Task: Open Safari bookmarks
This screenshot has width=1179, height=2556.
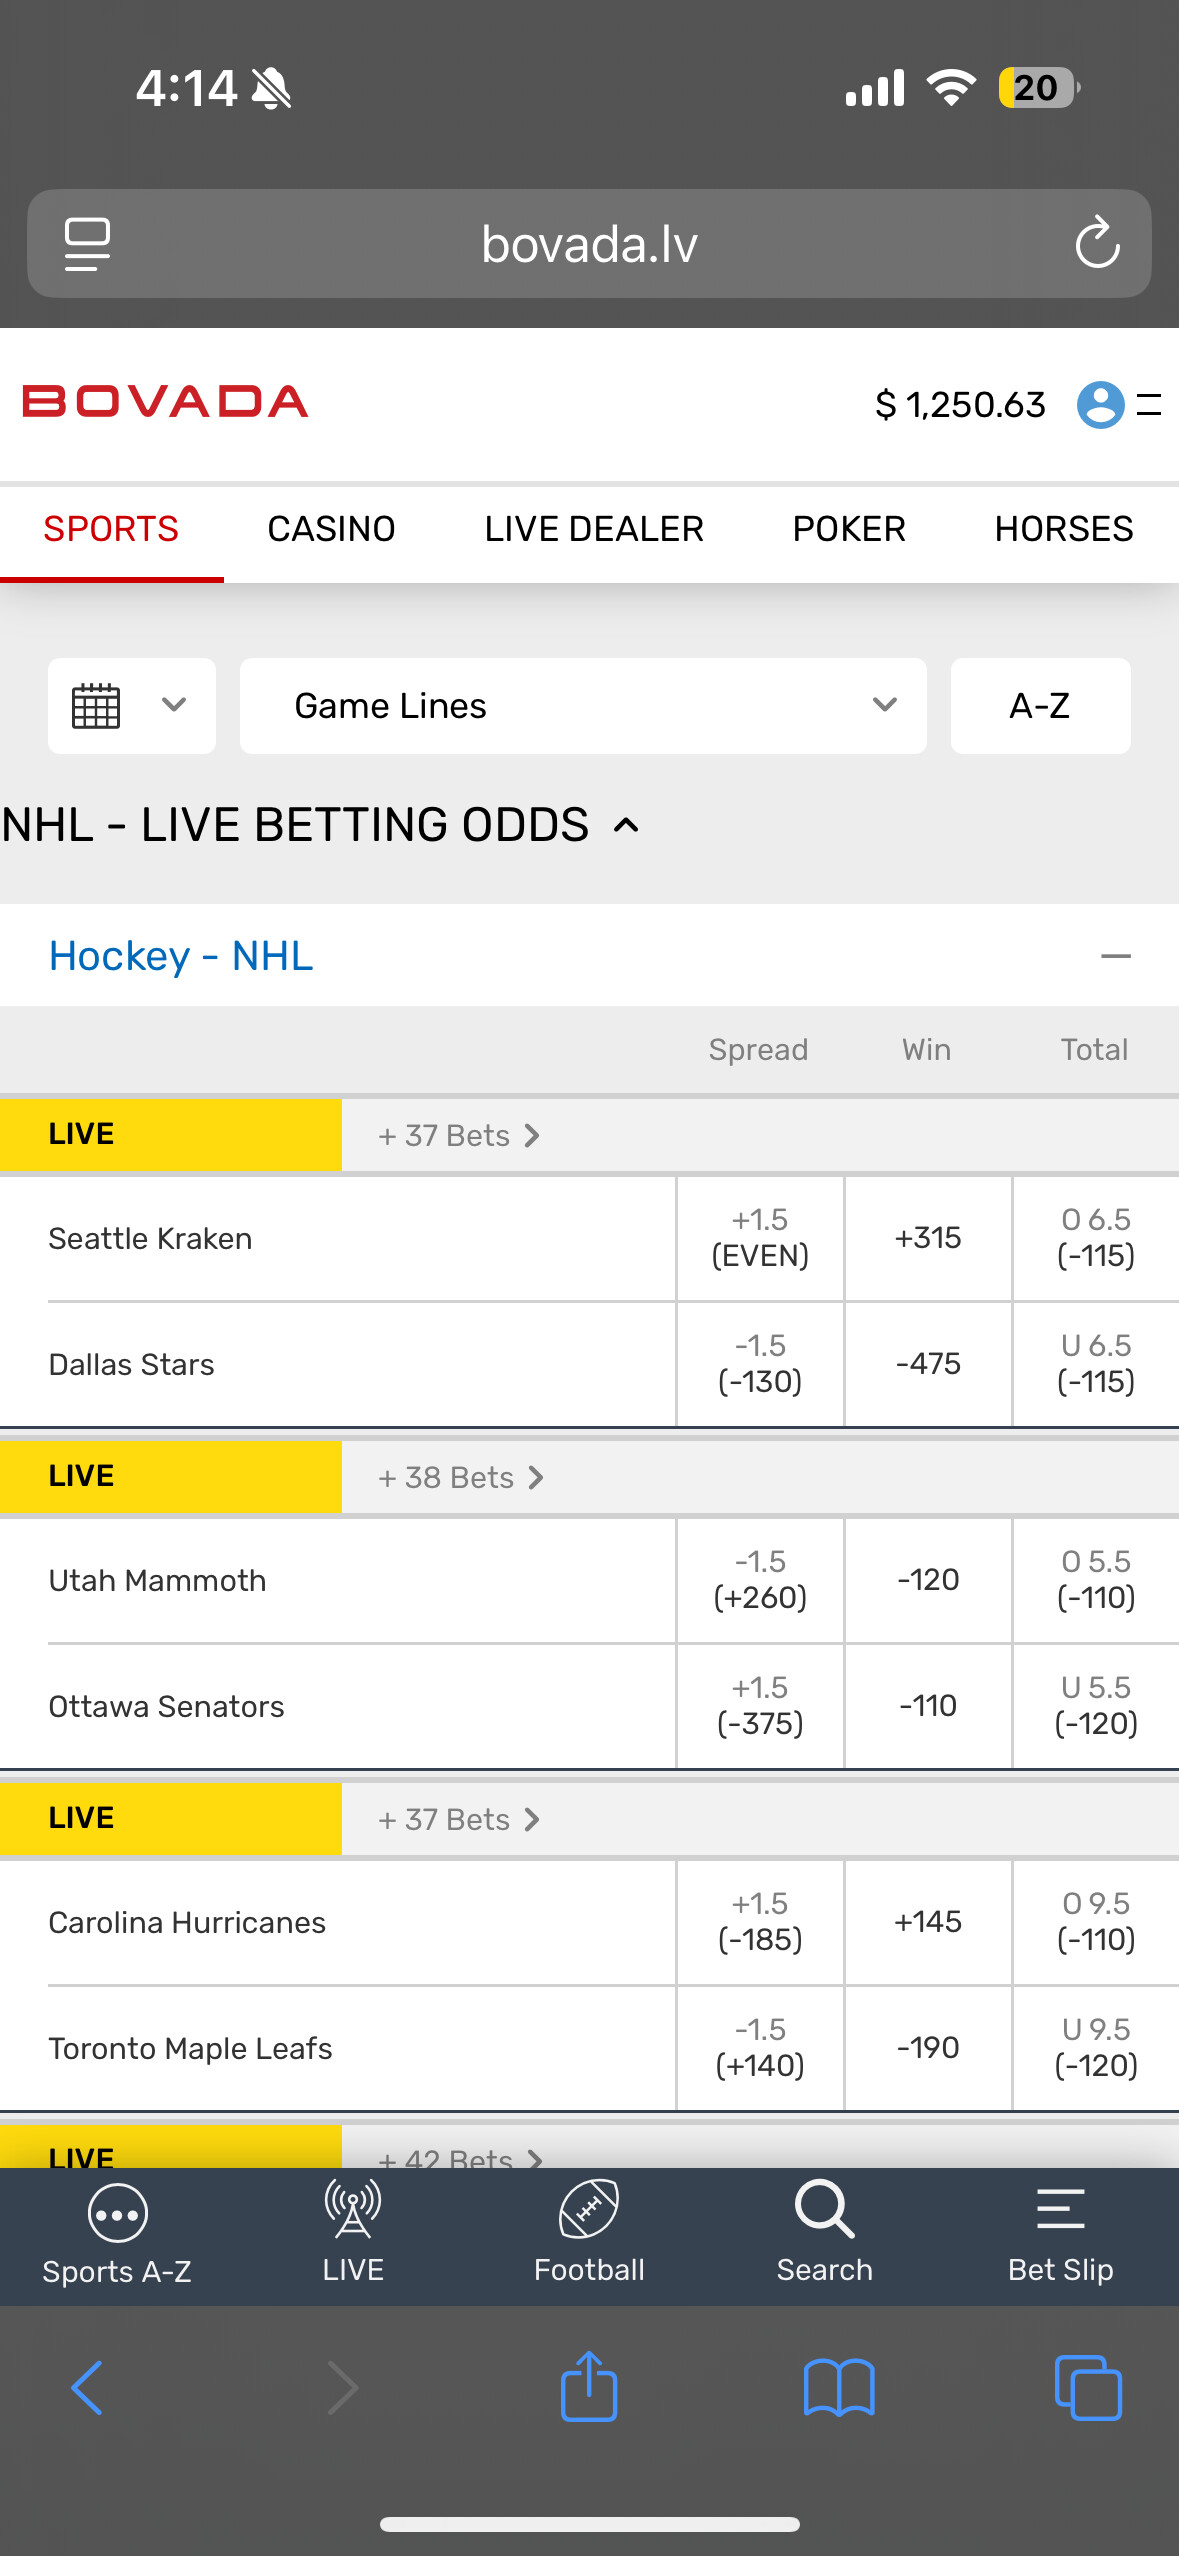Action: click(x=839, y=2387)
